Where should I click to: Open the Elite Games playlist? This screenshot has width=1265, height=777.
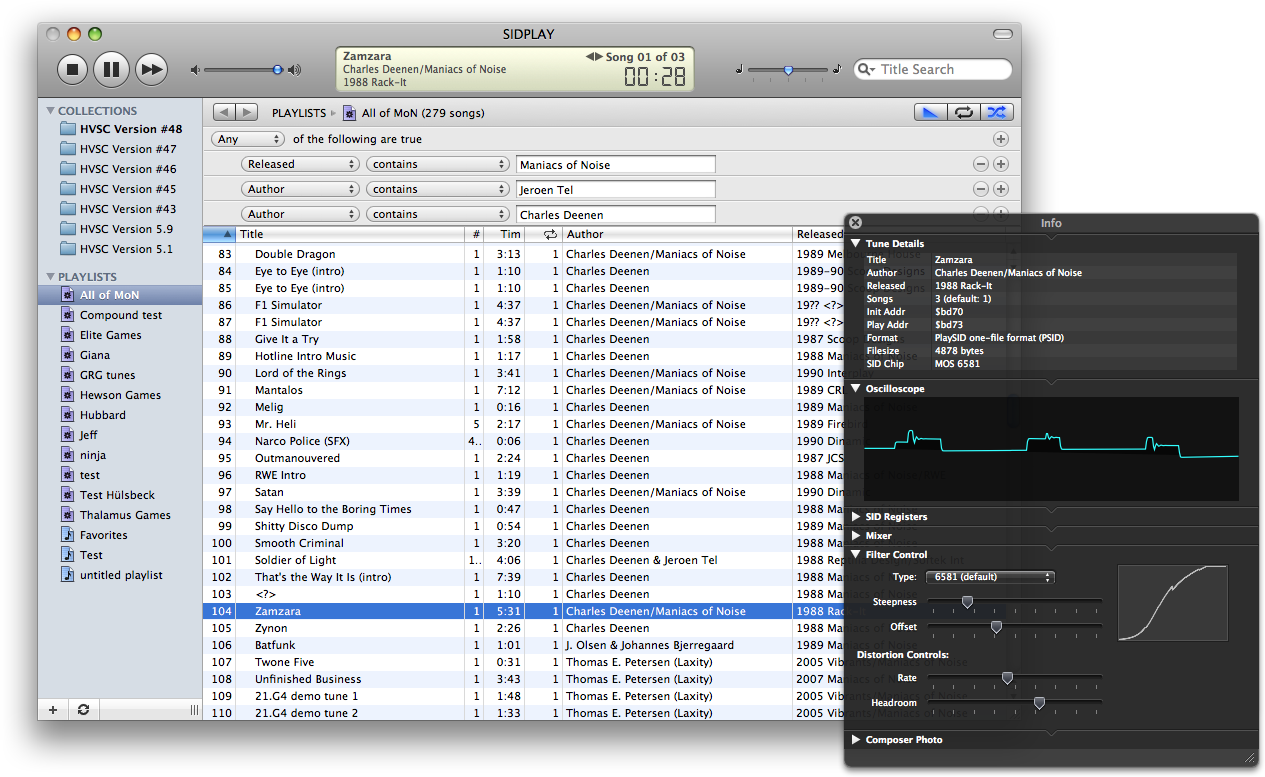click(110, 335)
